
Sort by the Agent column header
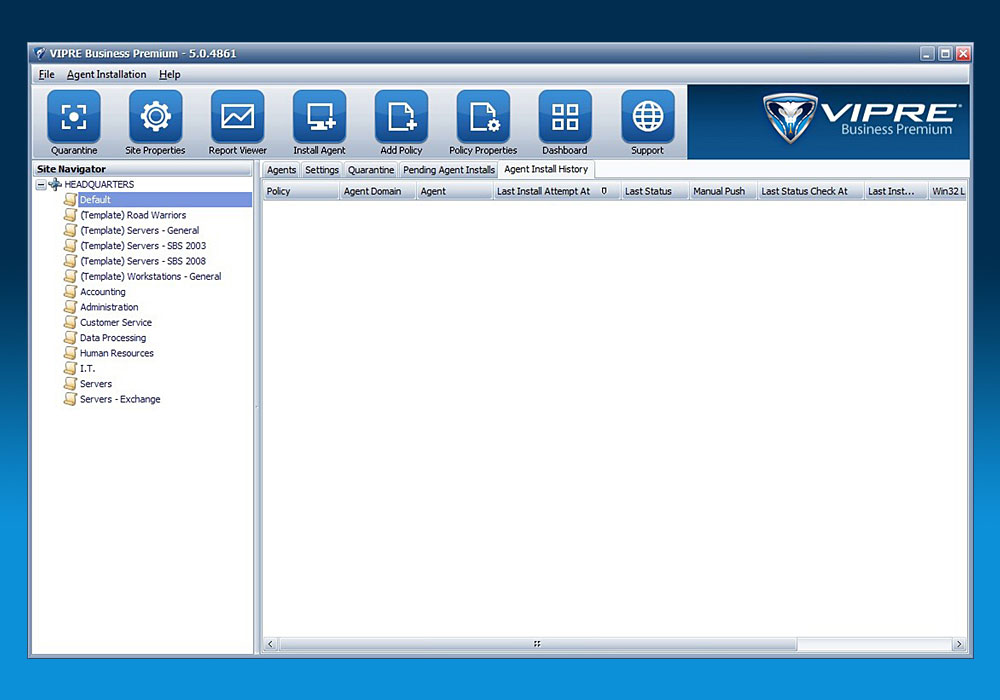coord(455,191)
